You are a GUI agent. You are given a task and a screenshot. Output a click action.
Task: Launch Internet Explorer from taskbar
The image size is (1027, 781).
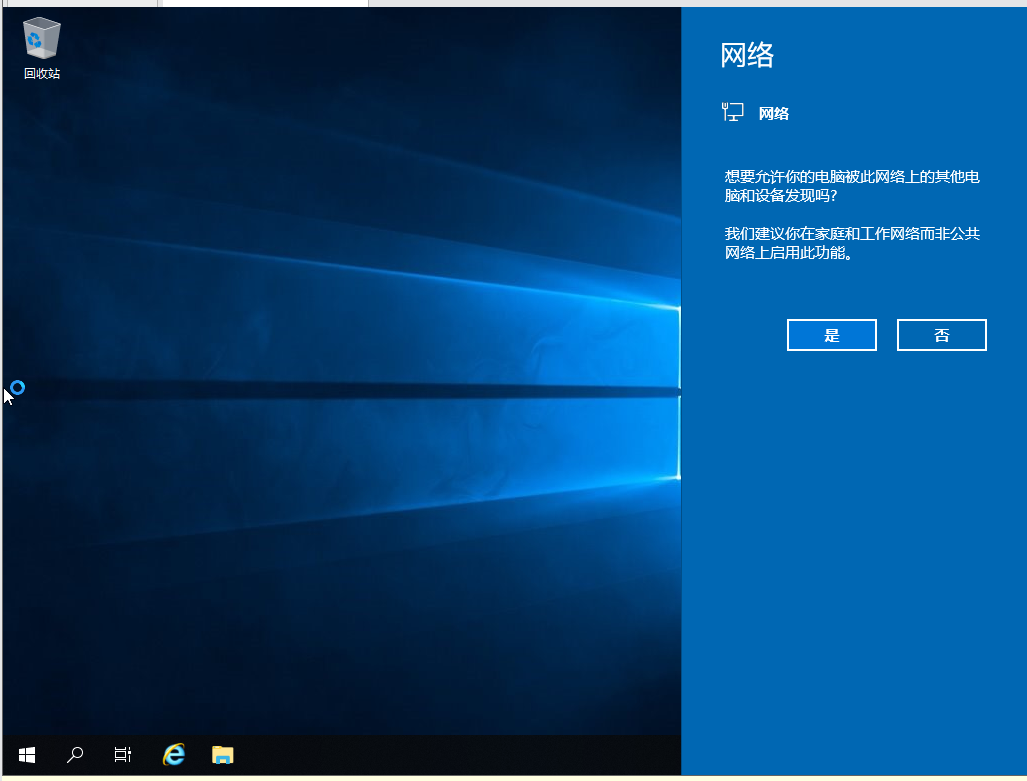tap(174, 755)
